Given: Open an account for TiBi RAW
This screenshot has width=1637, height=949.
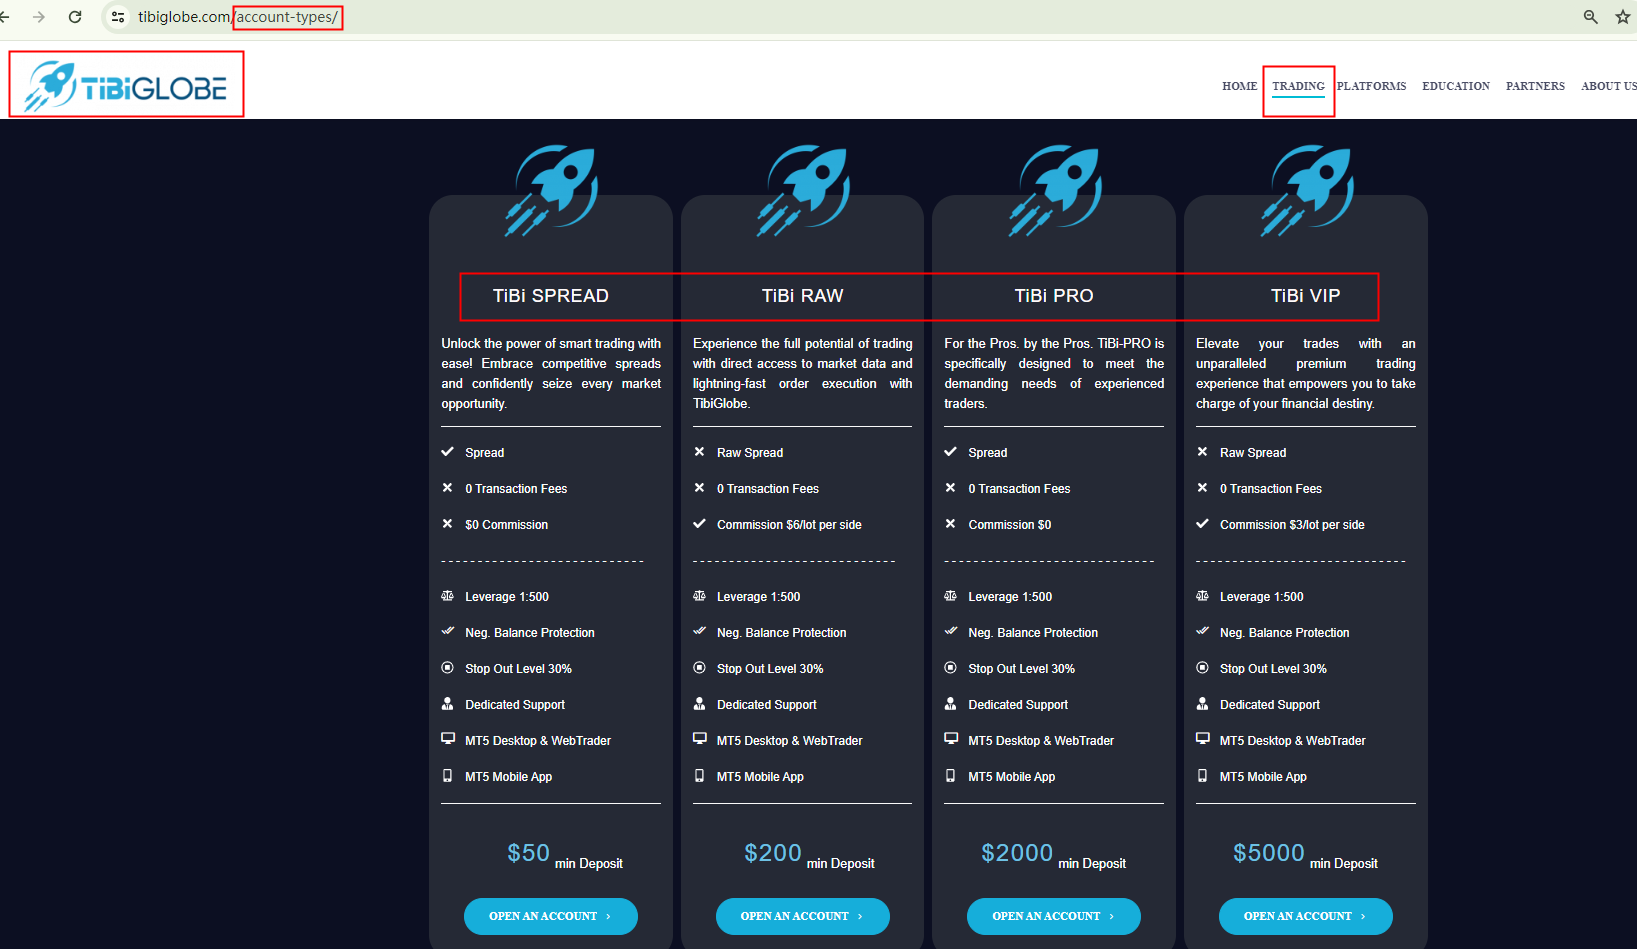Looking at the screenshot, I should 803,916.
